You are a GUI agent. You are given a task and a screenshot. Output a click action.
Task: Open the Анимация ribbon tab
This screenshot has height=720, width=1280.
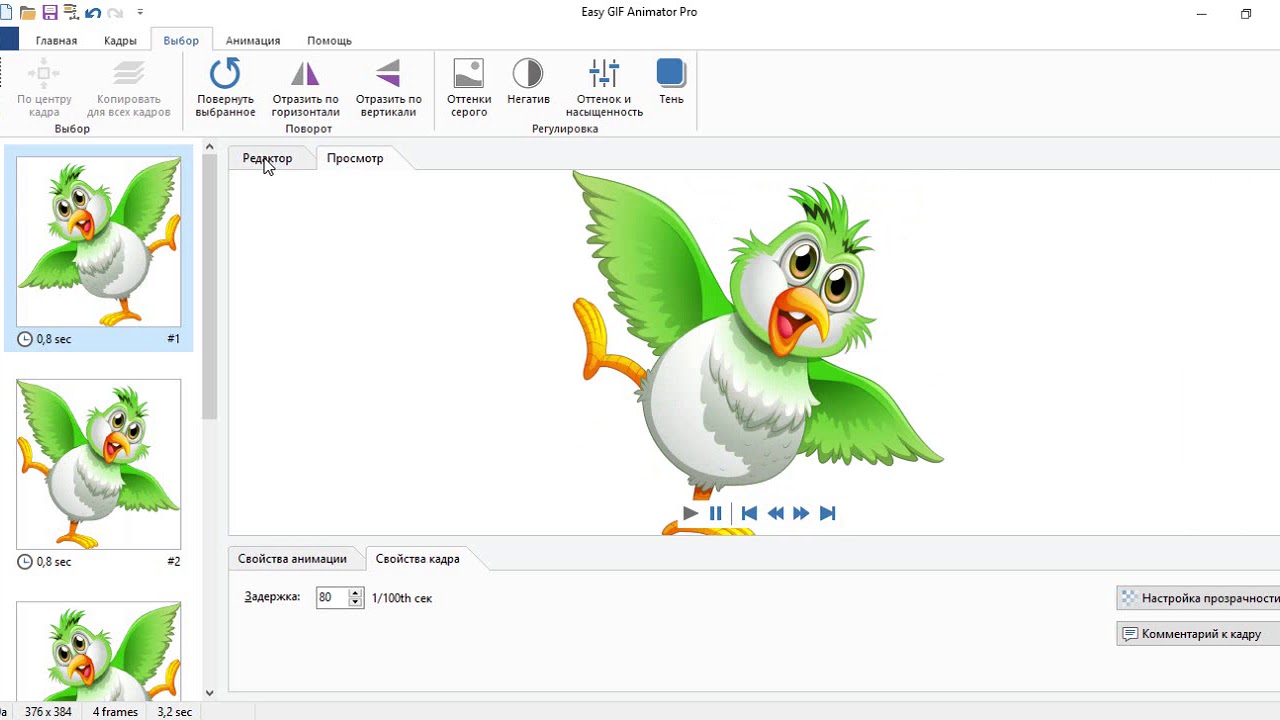253,41
